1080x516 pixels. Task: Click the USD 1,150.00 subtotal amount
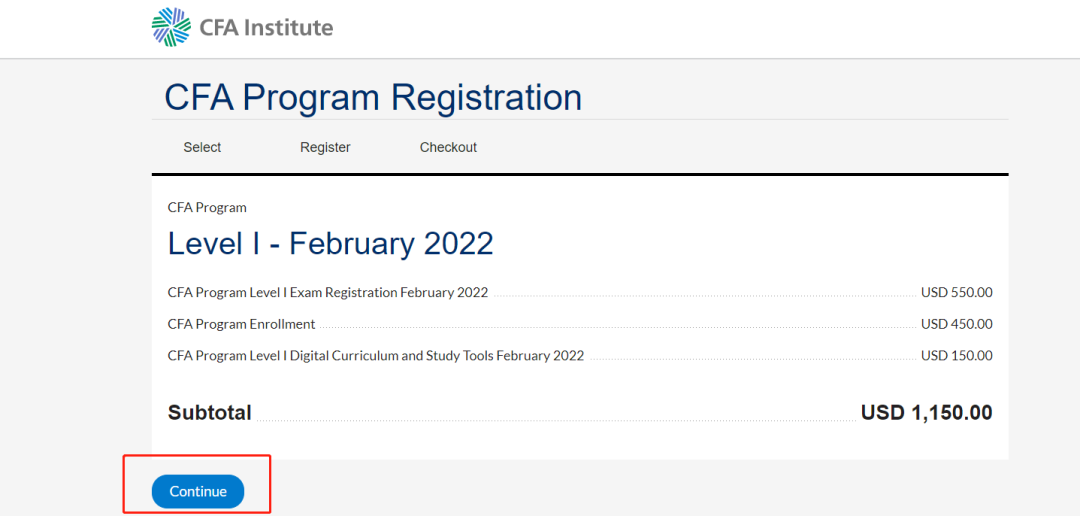coord(926,413)
